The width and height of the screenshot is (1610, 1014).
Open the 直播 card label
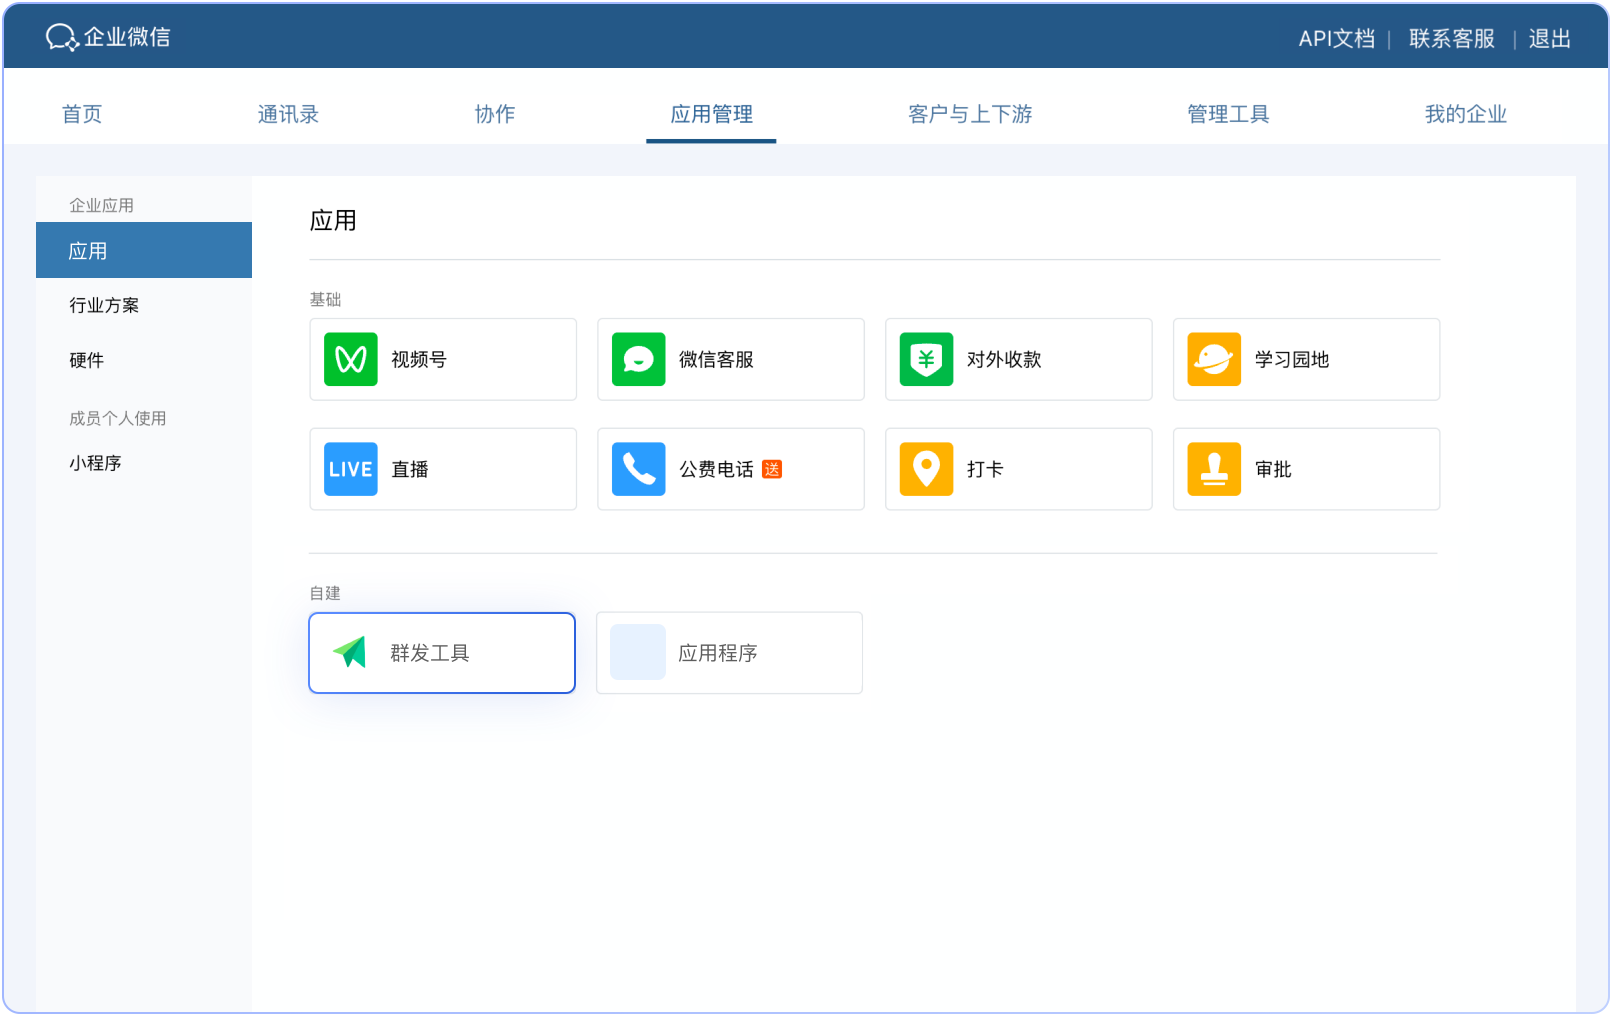click(x=410, y=469)
